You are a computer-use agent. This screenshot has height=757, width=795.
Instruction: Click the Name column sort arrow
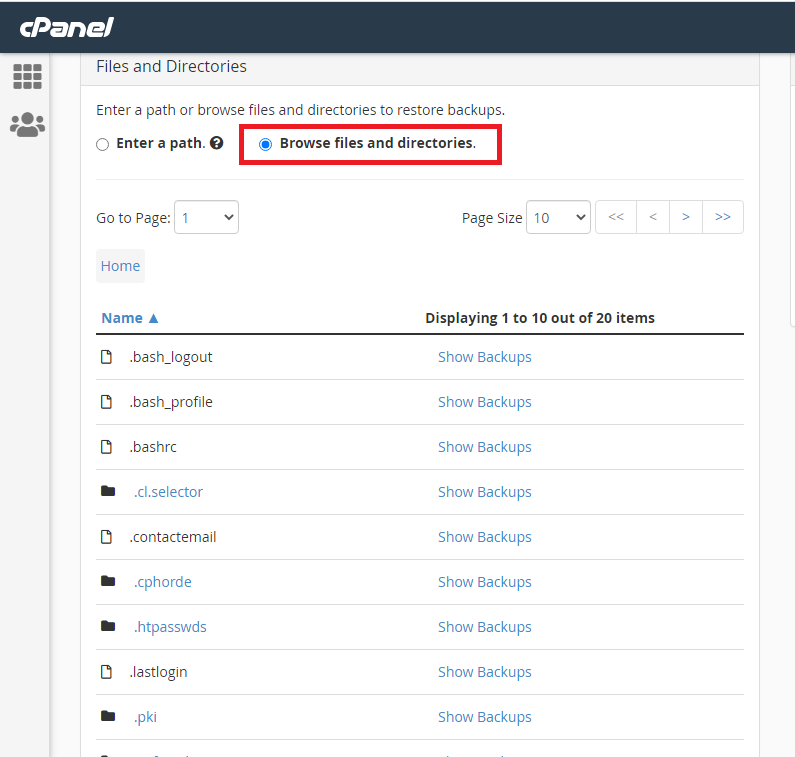(x=154, y=318)
